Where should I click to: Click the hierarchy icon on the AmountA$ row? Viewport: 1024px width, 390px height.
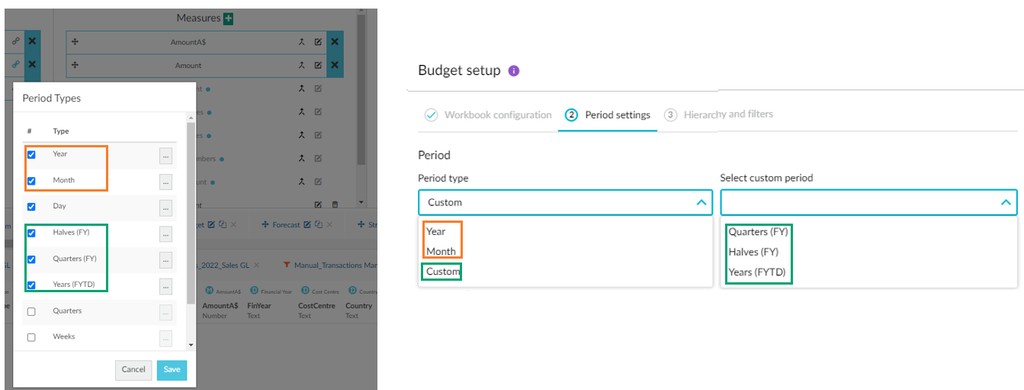click(x=302, y=42)
